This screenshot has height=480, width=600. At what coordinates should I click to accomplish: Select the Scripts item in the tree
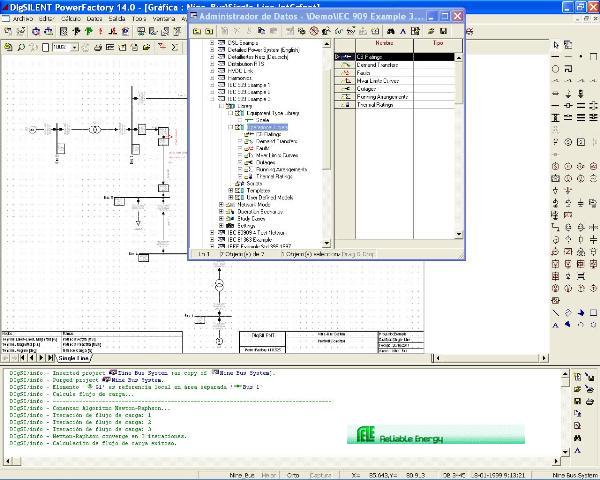coord(254,183)
